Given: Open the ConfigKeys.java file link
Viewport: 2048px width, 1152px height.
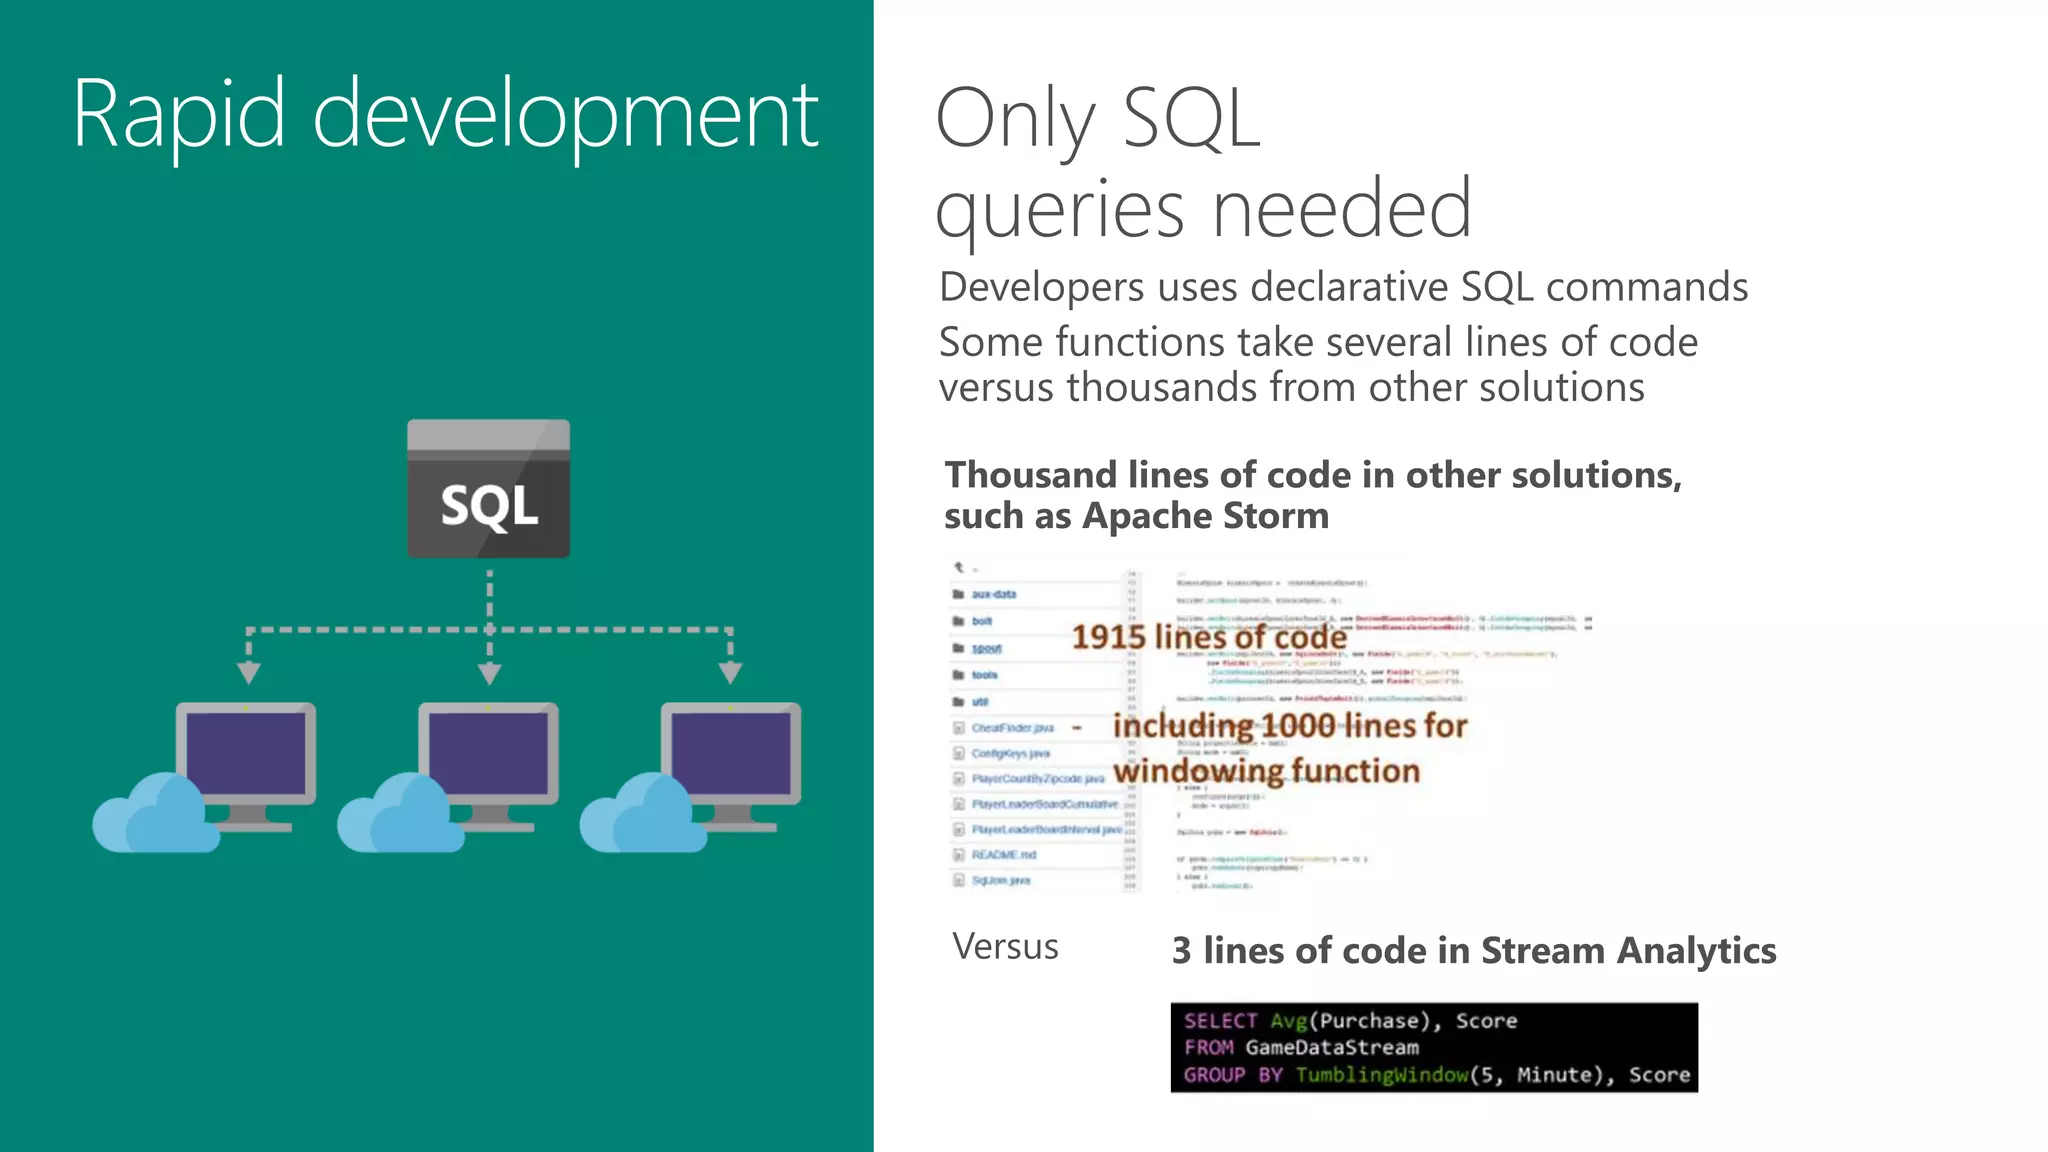Looking at the screenshot, I should pyautogui.click(x=1010, y=753).
